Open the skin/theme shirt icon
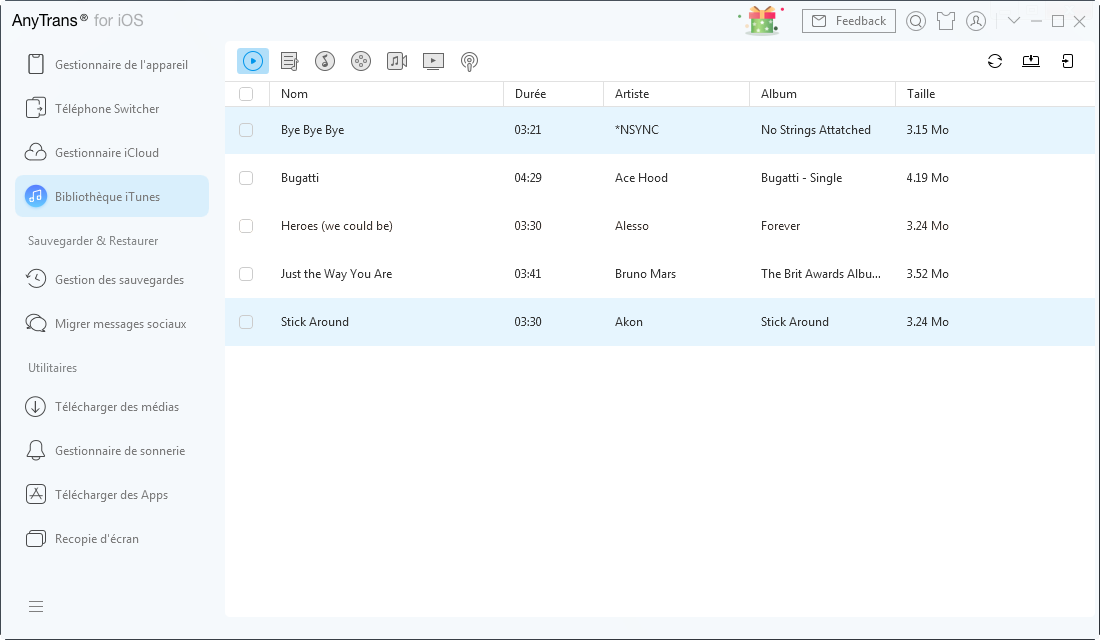This screenshot has height=640, width=1100. click(946, 21)
